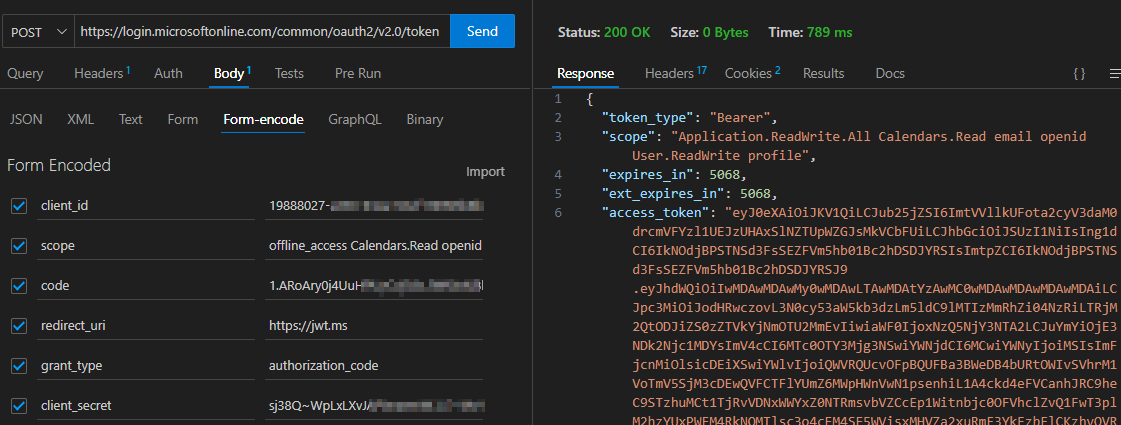The height and width of the screenshot is (425, 1121).
Task: Select Form body type
Action: point(183,119)
